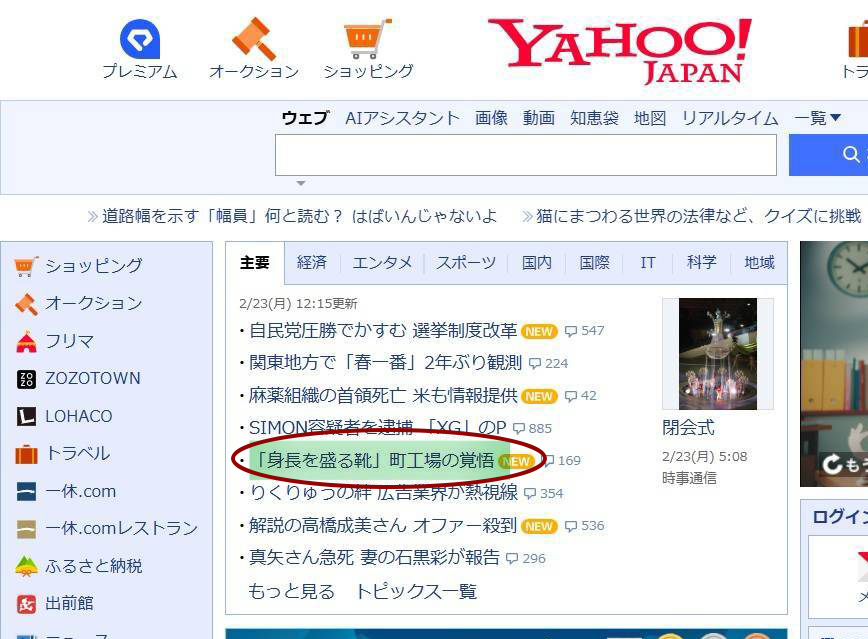Select the AIアシスタント search category
Screen dimensions: 868x639
click(402, 118)
